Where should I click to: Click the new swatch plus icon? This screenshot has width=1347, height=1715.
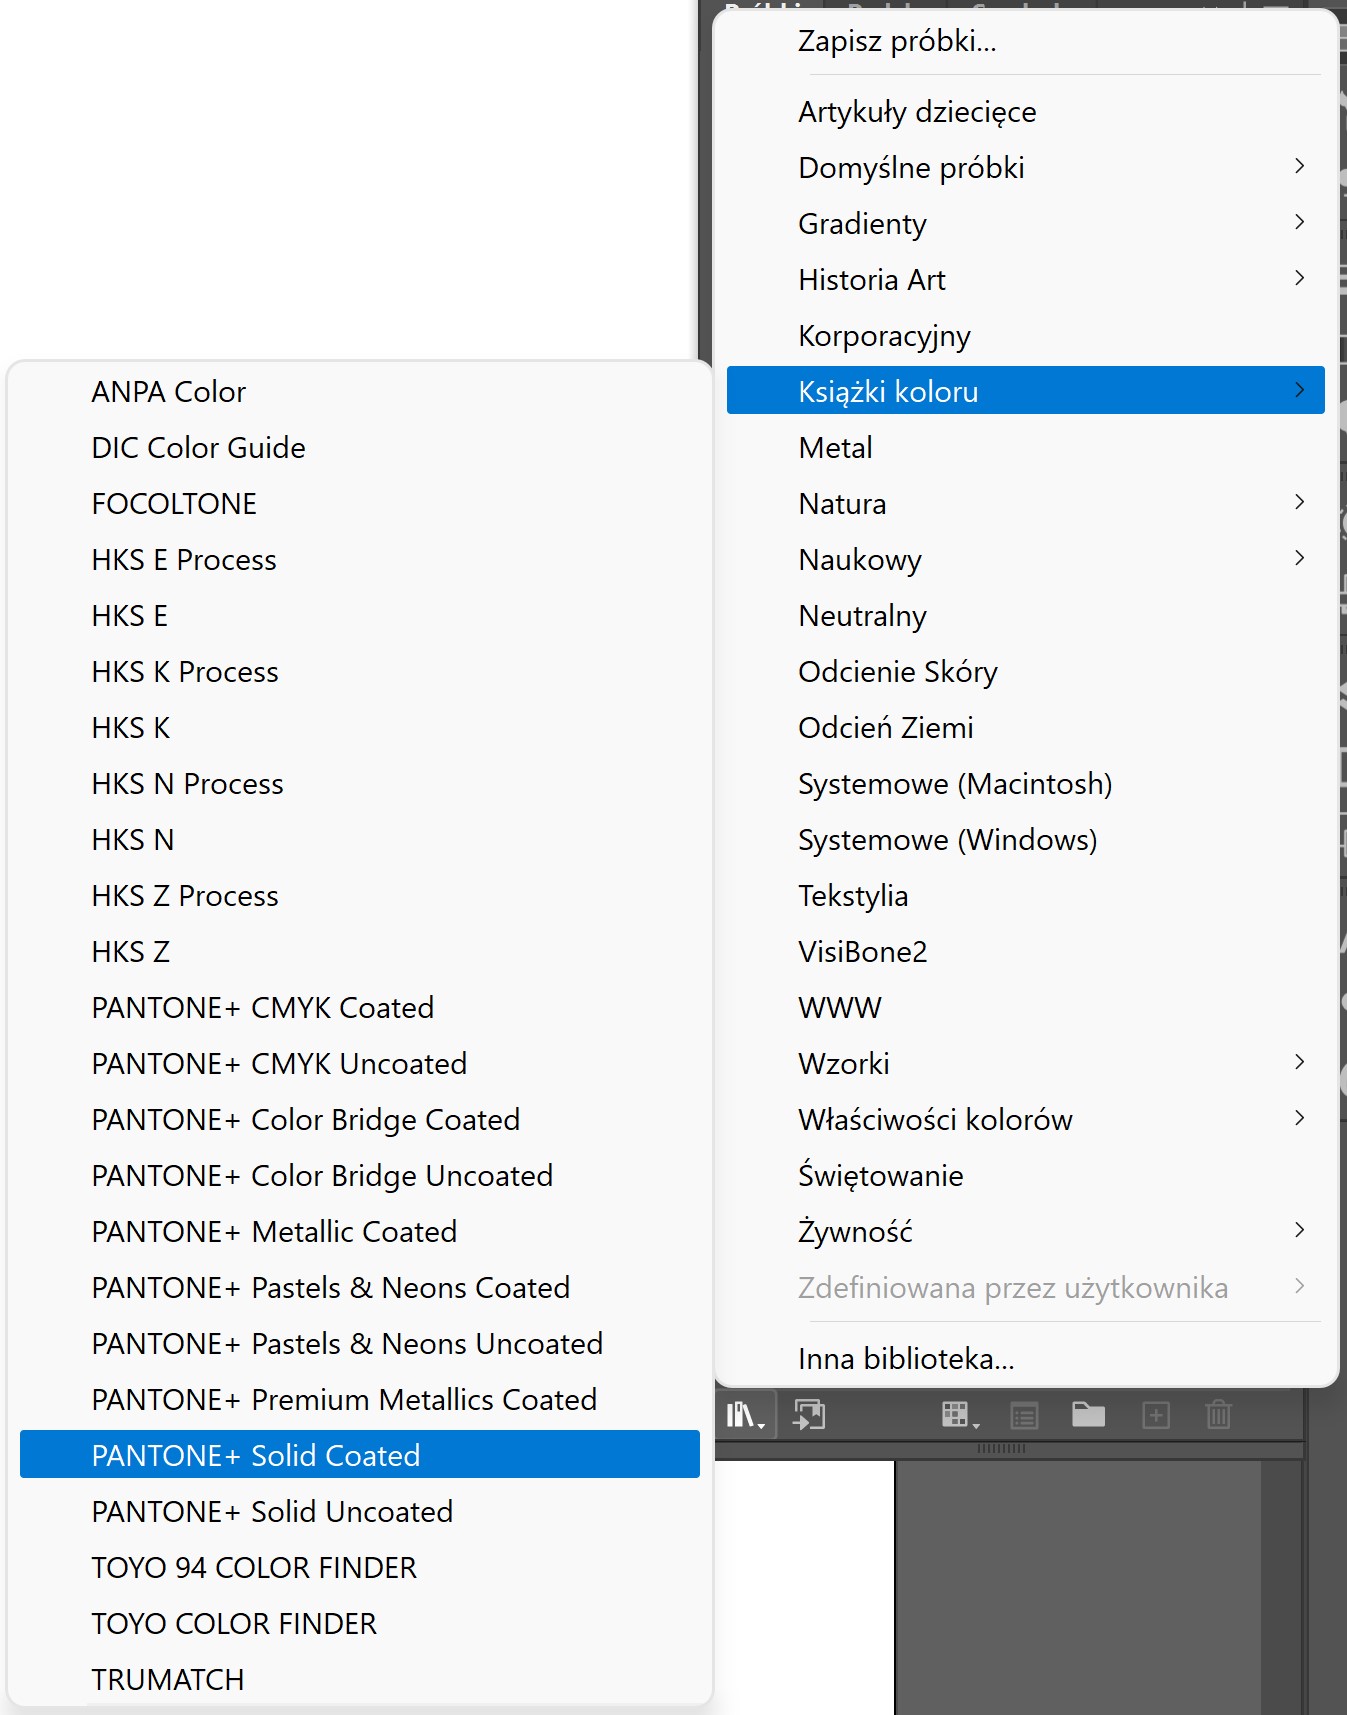point(1156,1415)
